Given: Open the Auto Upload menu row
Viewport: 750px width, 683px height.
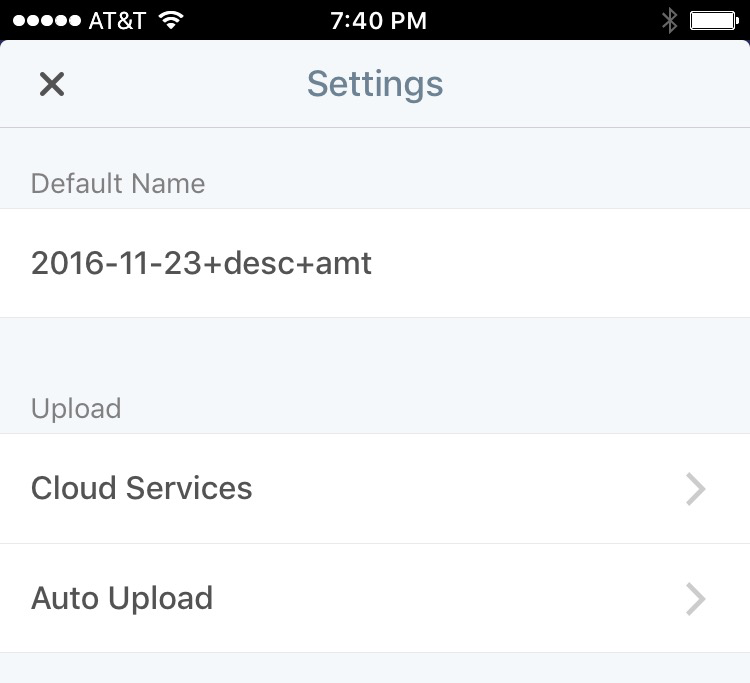Looking at the screenshot, I should (375, 598).
